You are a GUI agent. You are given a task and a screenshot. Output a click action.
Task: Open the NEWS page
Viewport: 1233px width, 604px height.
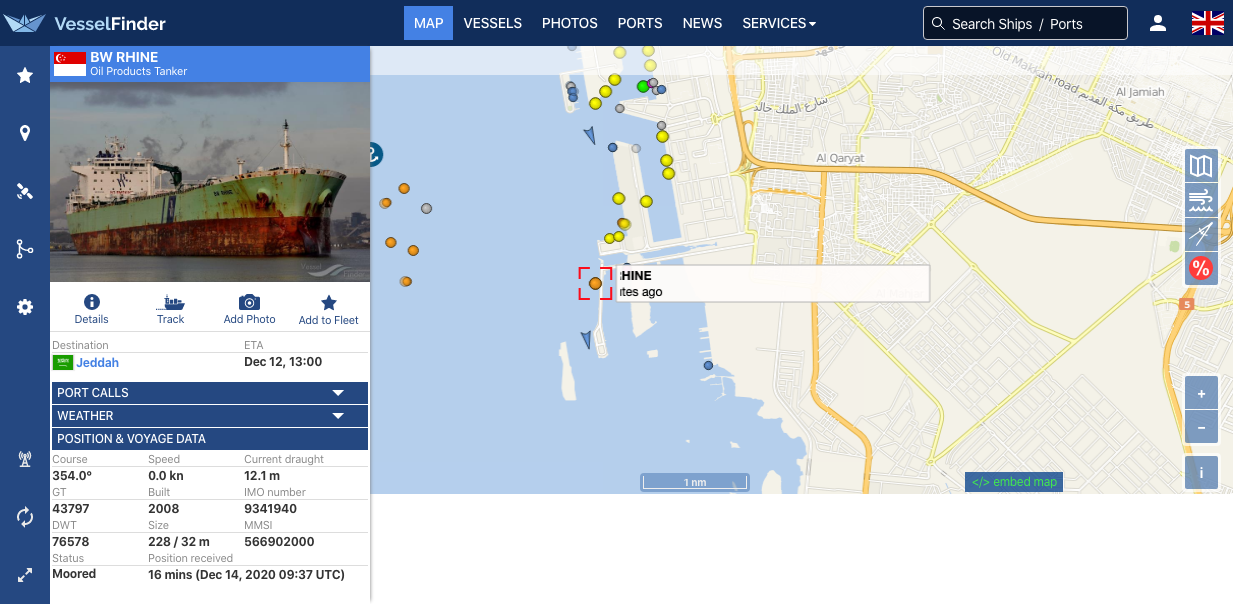click(702, 23)
